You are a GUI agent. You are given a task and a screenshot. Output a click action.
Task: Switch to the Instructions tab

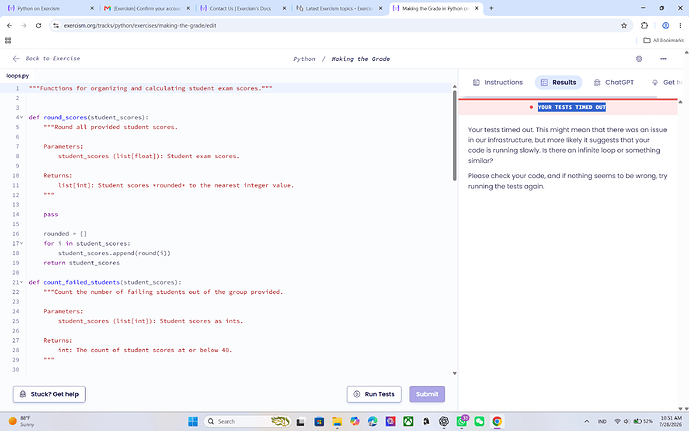point(498,82)
